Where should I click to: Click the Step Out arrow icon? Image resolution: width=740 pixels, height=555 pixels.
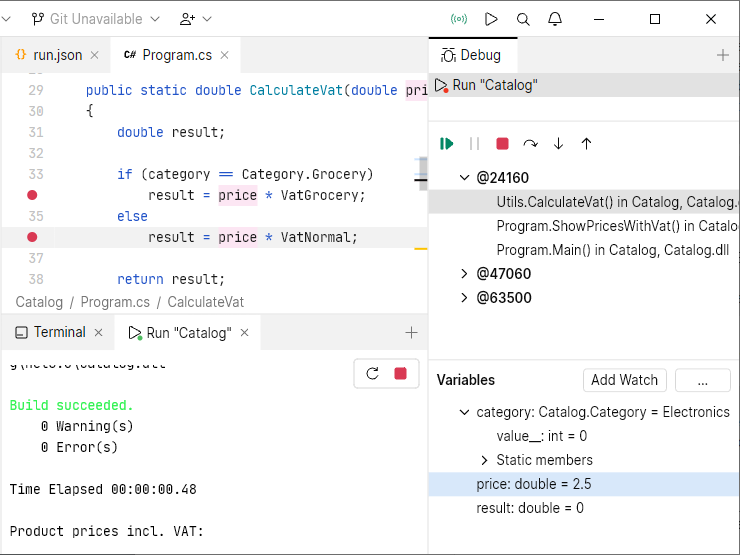586,144
